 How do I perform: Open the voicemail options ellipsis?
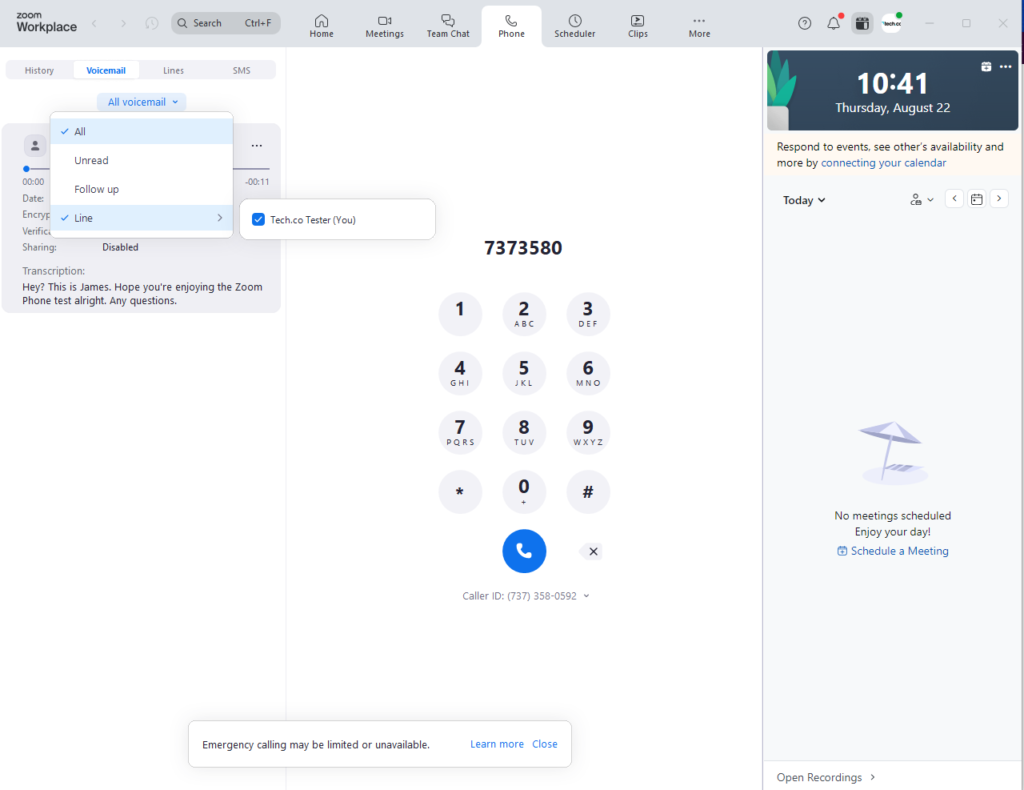[257, 146]
